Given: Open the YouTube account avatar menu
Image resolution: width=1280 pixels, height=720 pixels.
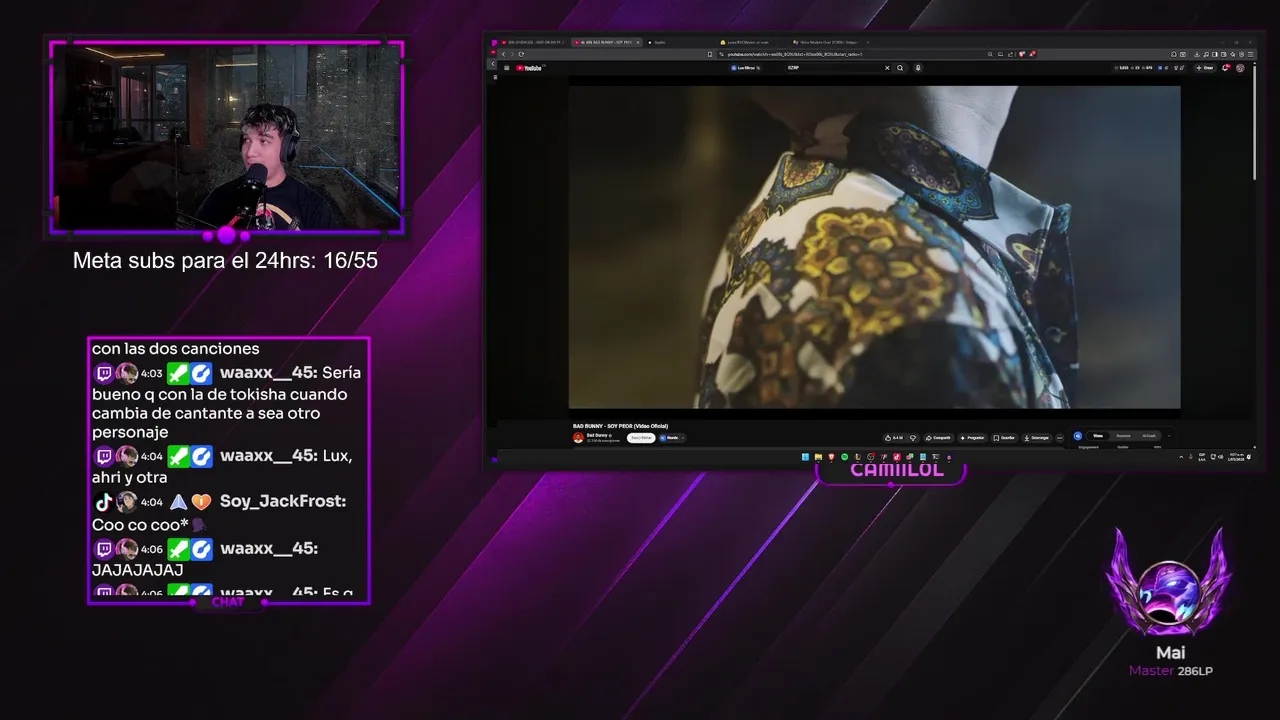Looking at the screenshot, I should click(x=1240, y=68).
